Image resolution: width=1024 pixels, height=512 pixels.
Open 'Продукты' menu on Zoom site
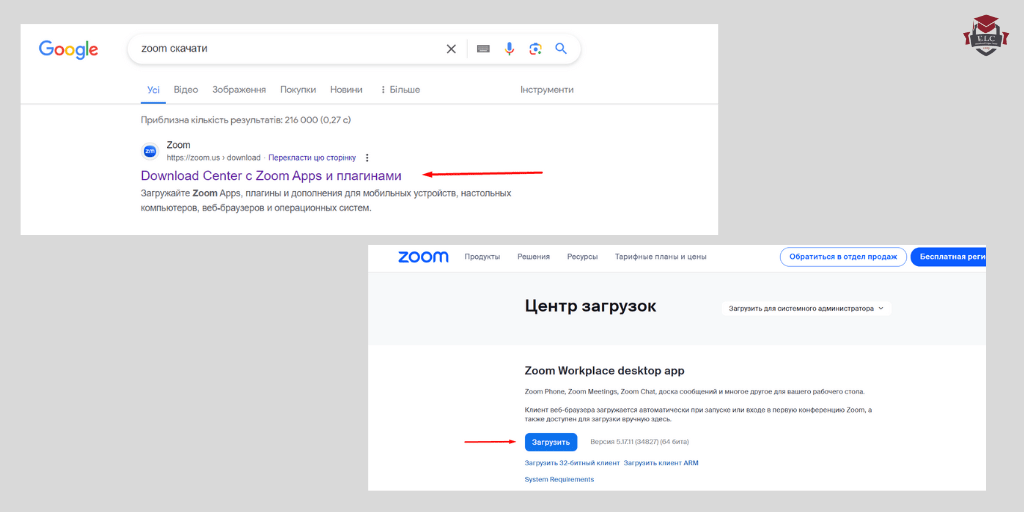482,257
